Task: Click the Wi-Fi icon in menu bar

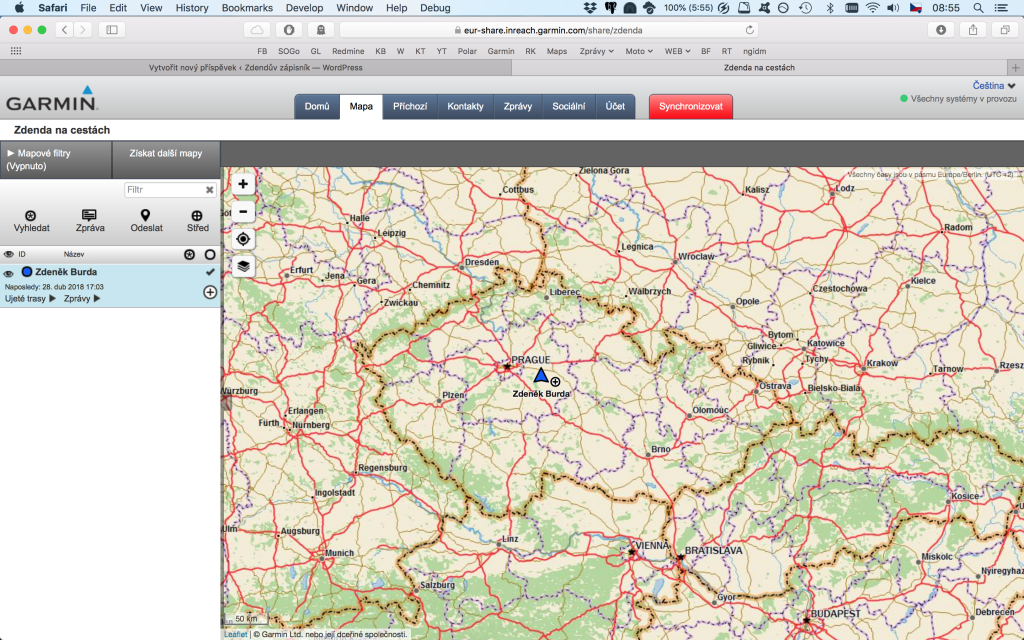Action: click(x=872, y=8)
